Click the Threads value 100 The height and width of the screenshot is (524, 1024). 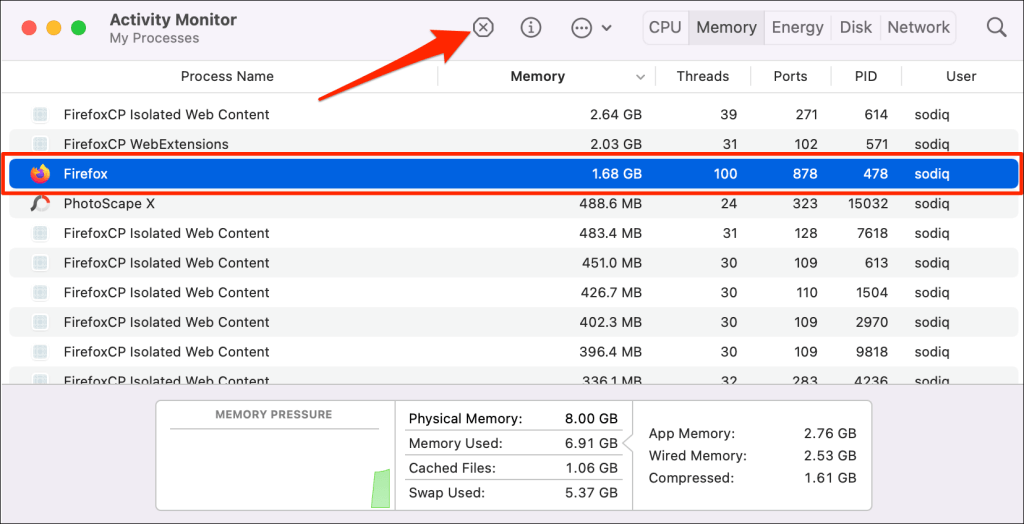725,174
